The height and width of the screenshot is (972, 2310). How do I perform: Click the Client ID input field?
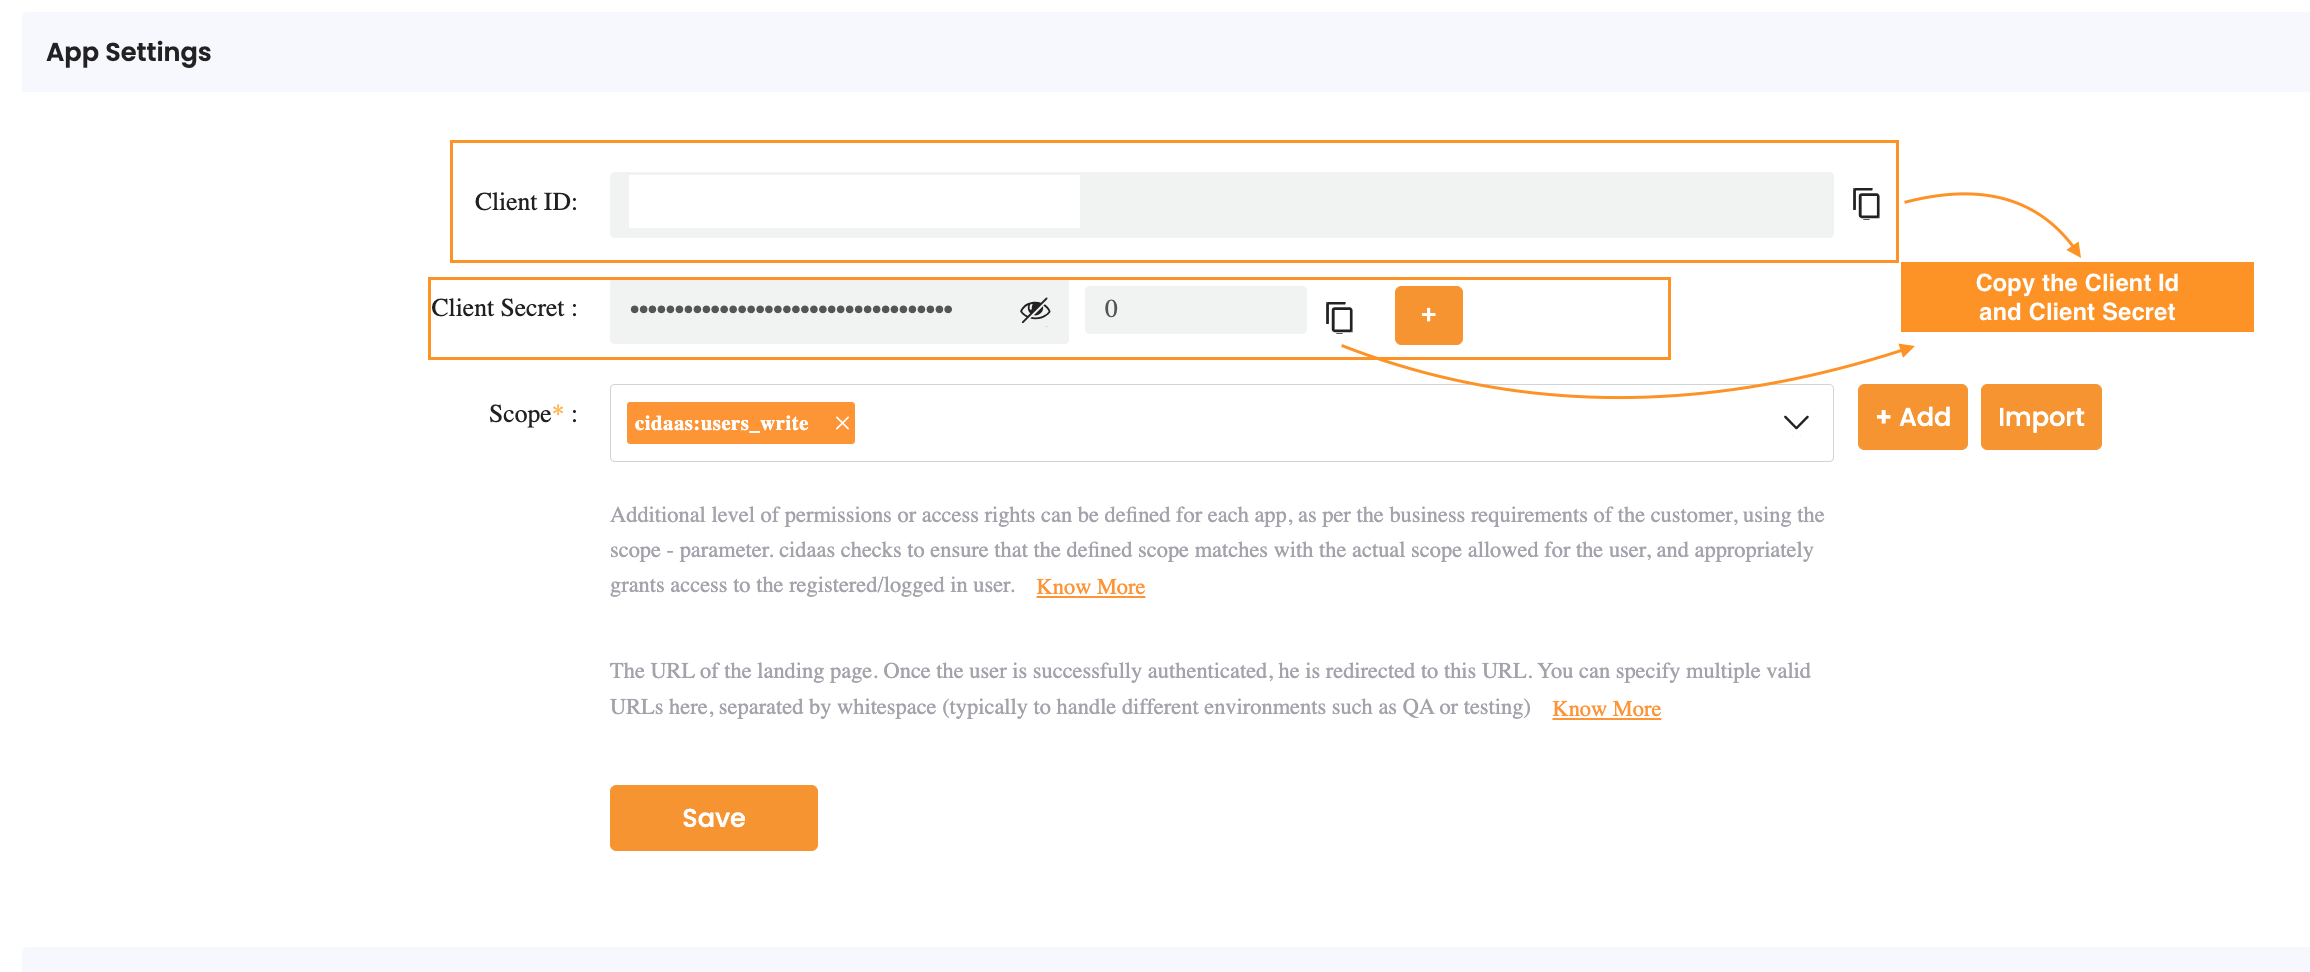[1221, 204]
